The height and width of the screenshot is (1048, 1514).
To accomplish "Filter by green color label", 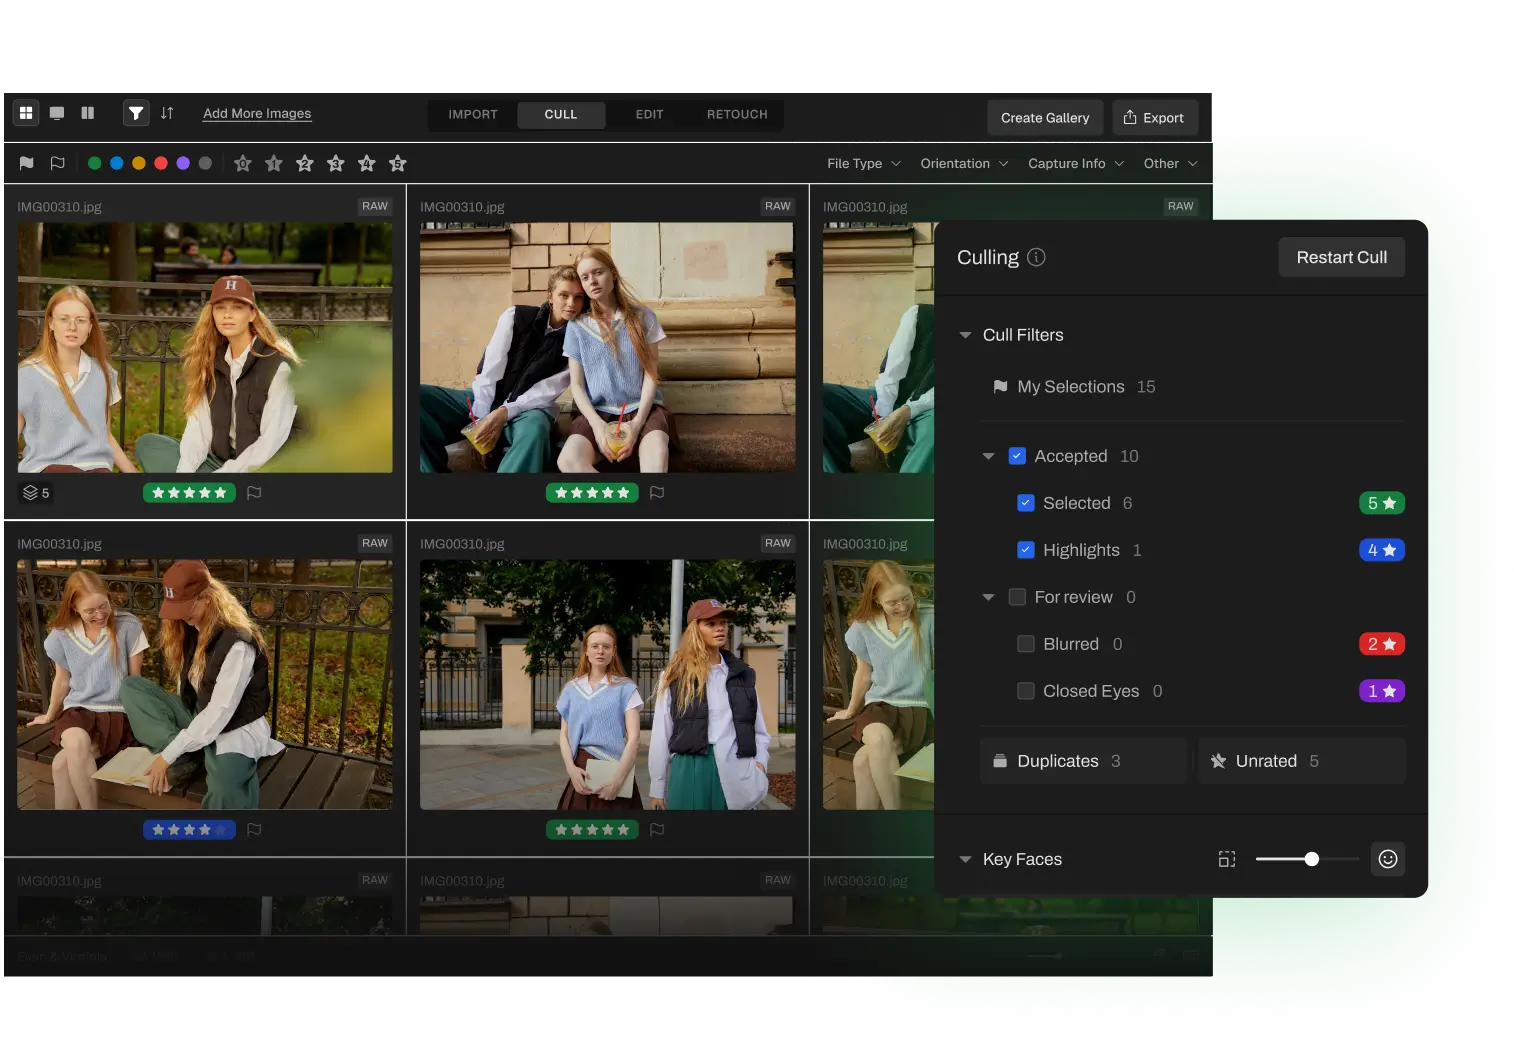I will 94,163.
